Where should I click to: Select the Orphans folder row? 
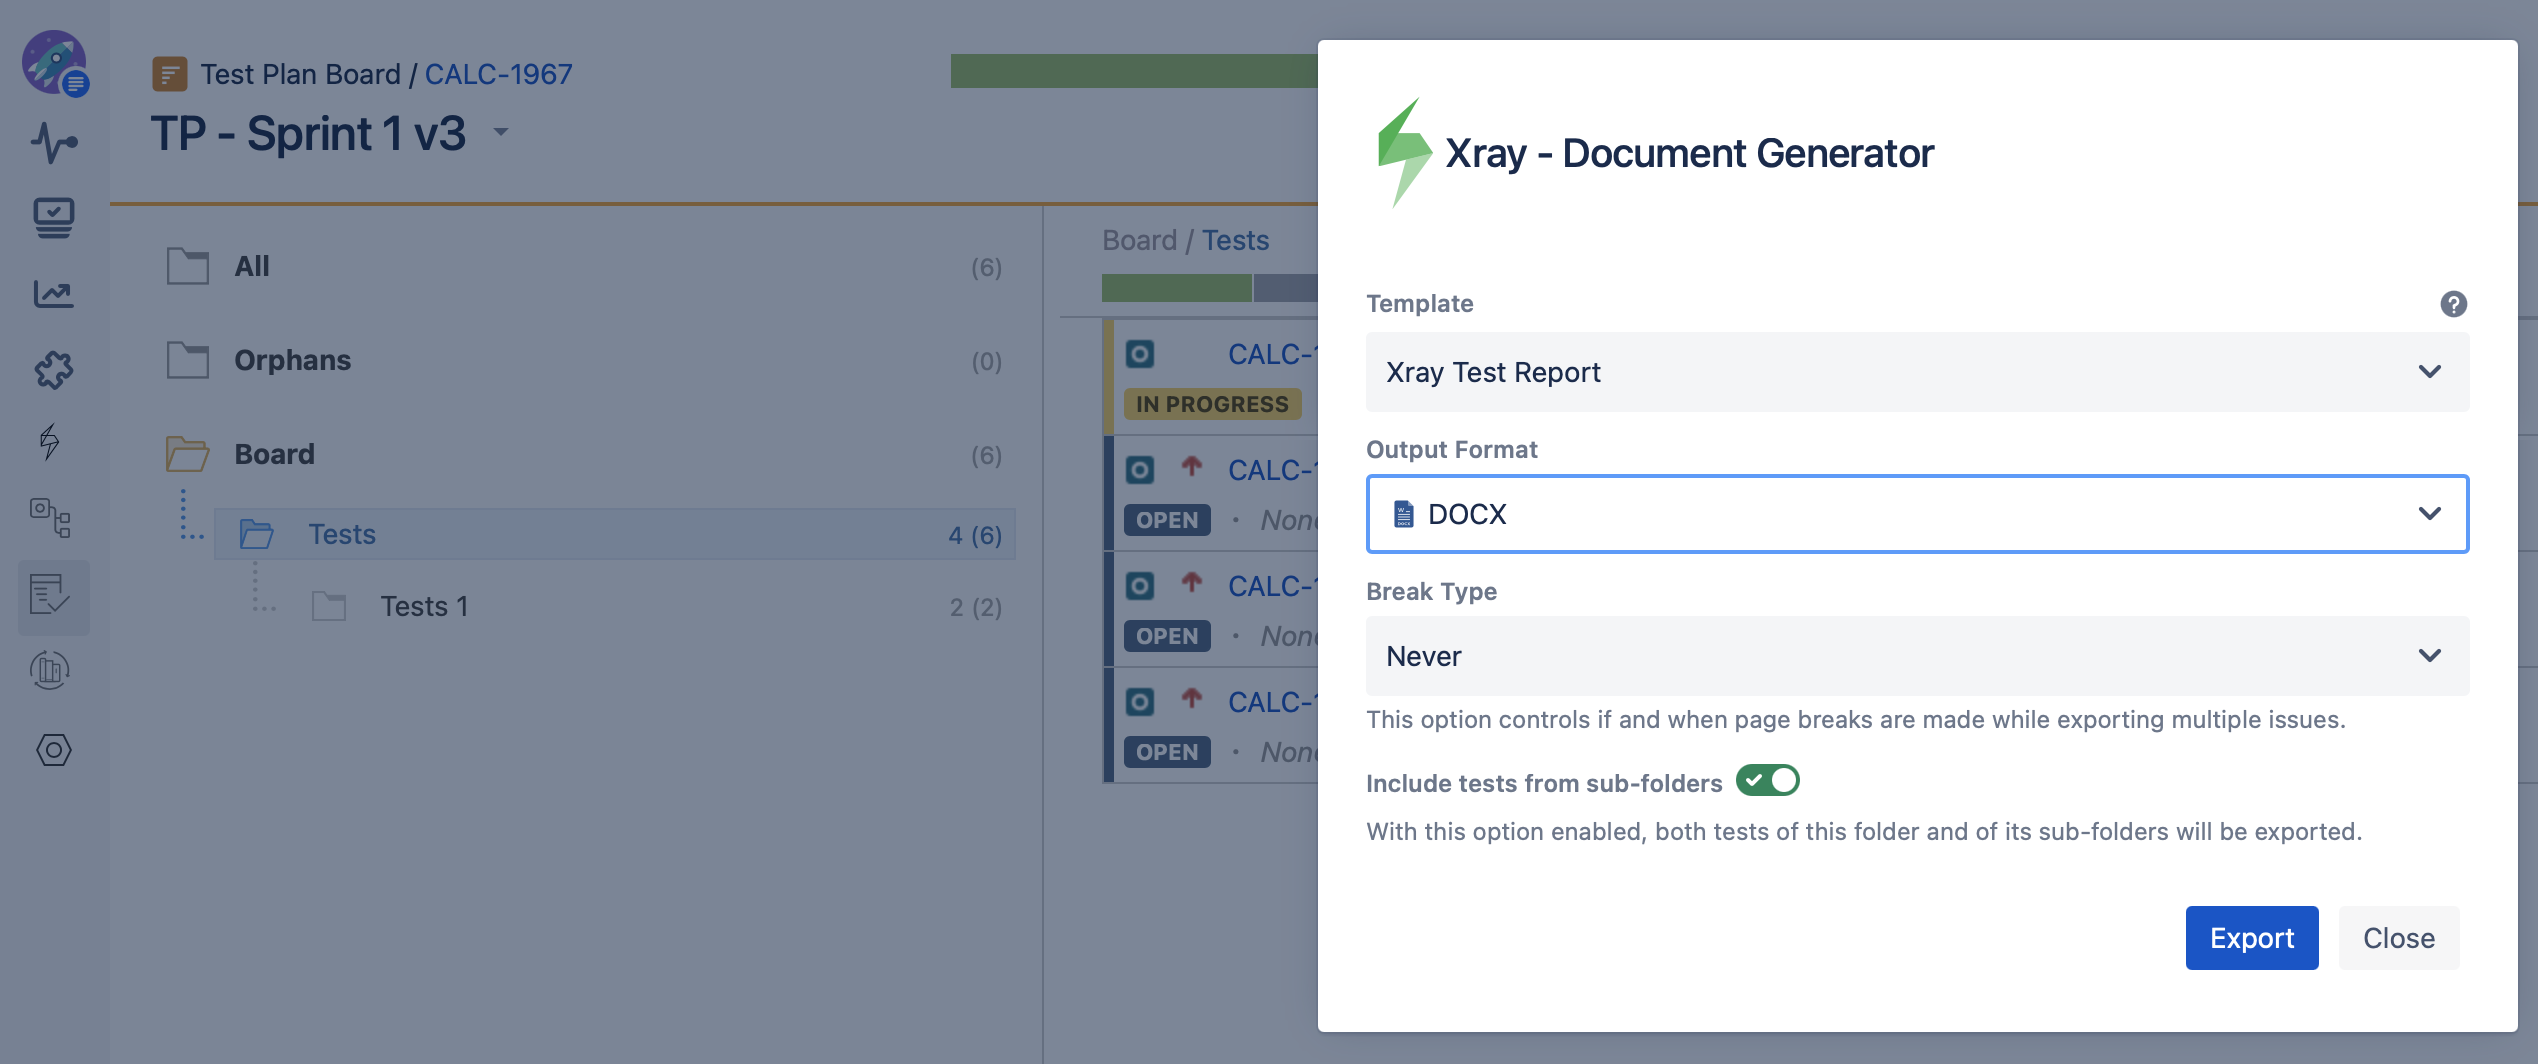pos(584,360)
